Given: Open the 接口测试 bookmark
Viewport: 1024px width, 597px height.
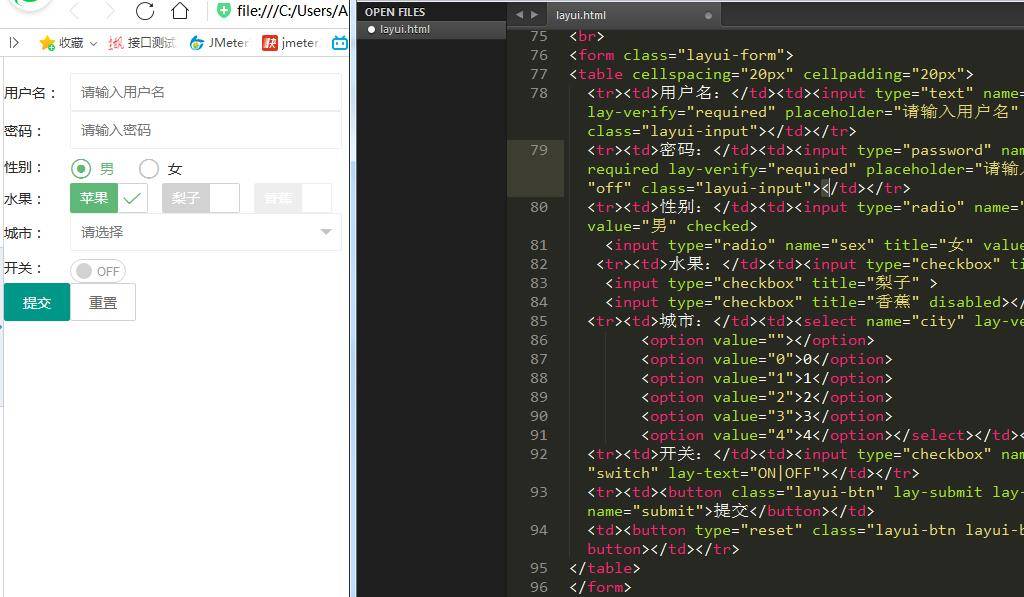Looking at the screenshot, I should pyautogui.click(x=142, y=43).
